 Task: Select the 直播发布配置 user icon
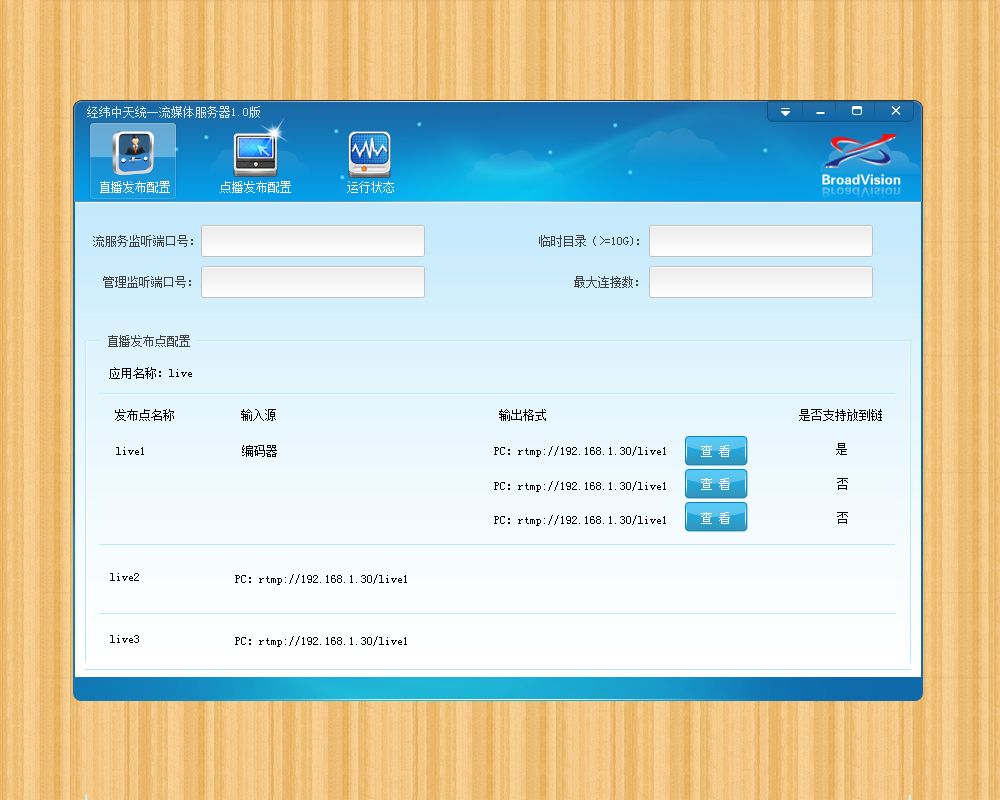131,151
